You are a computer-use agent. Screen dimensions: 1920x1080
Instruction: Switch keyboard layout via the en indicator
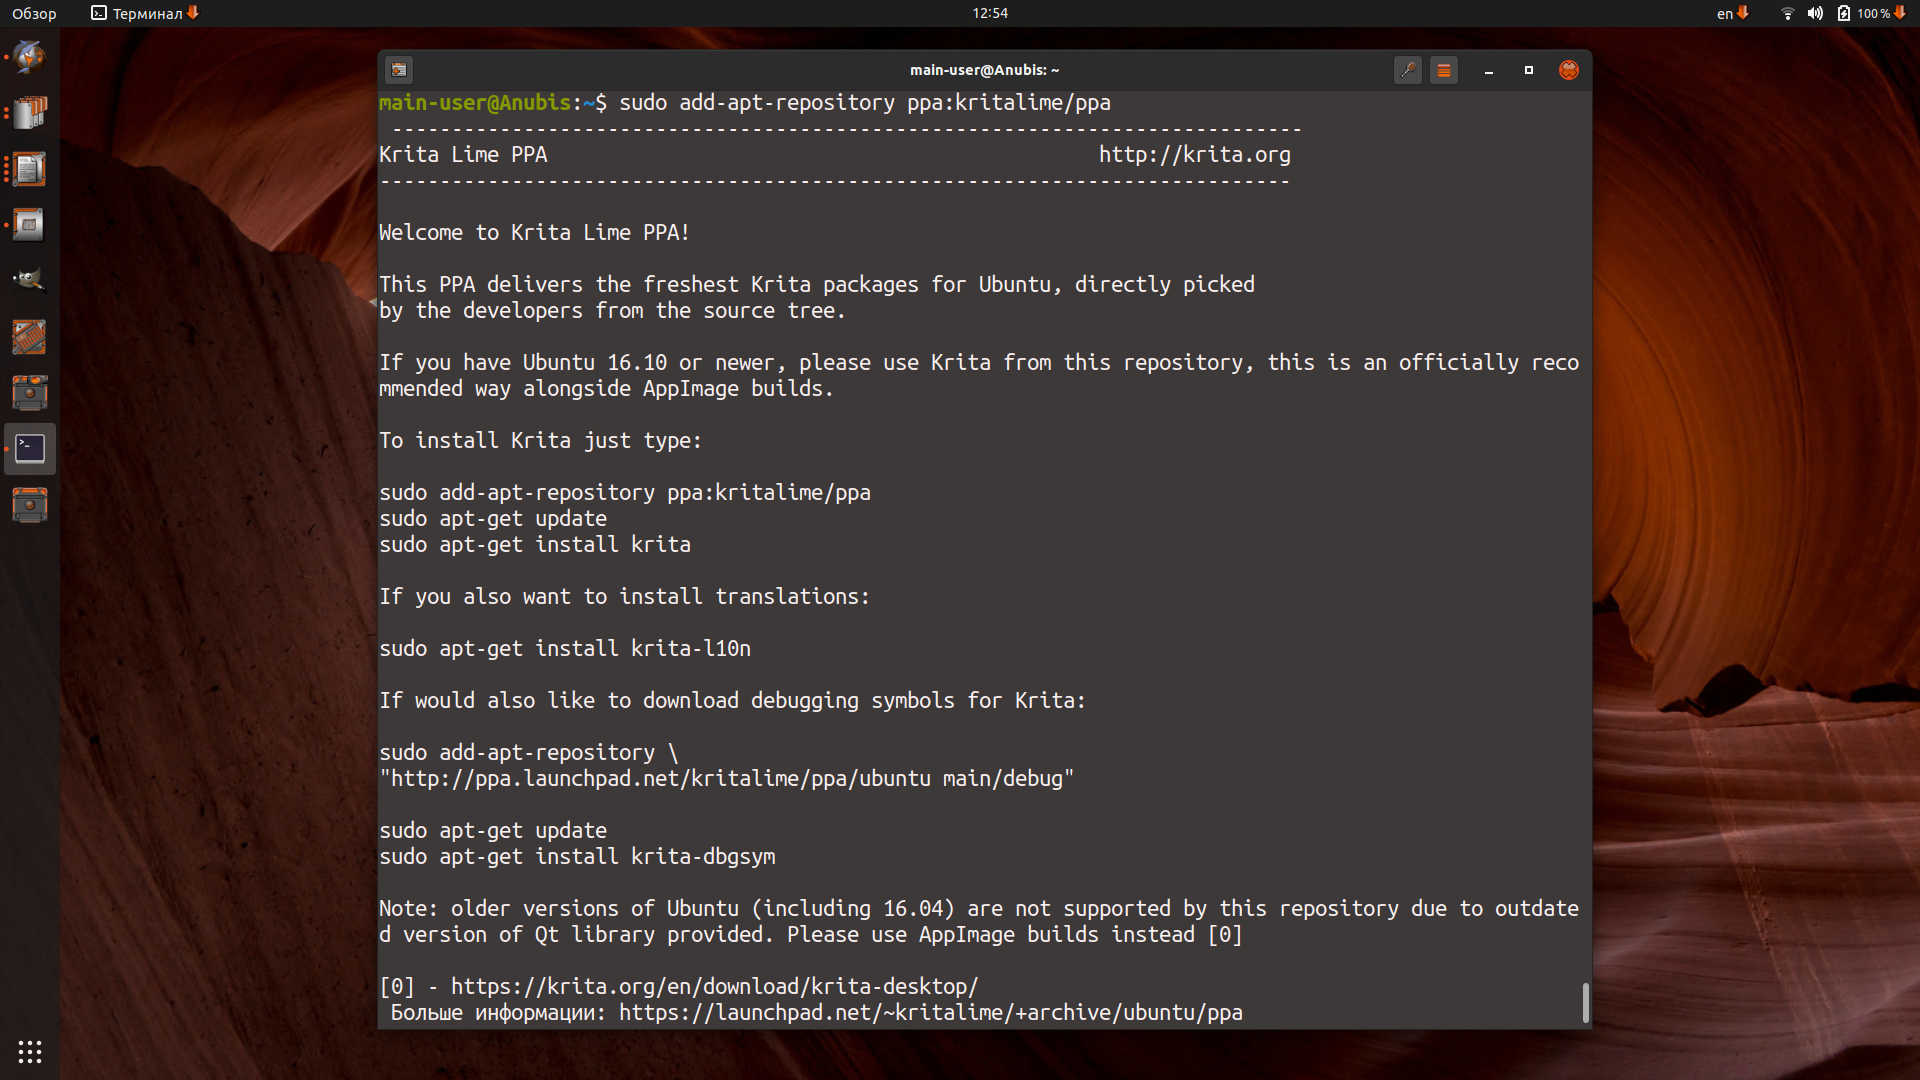1732,13
